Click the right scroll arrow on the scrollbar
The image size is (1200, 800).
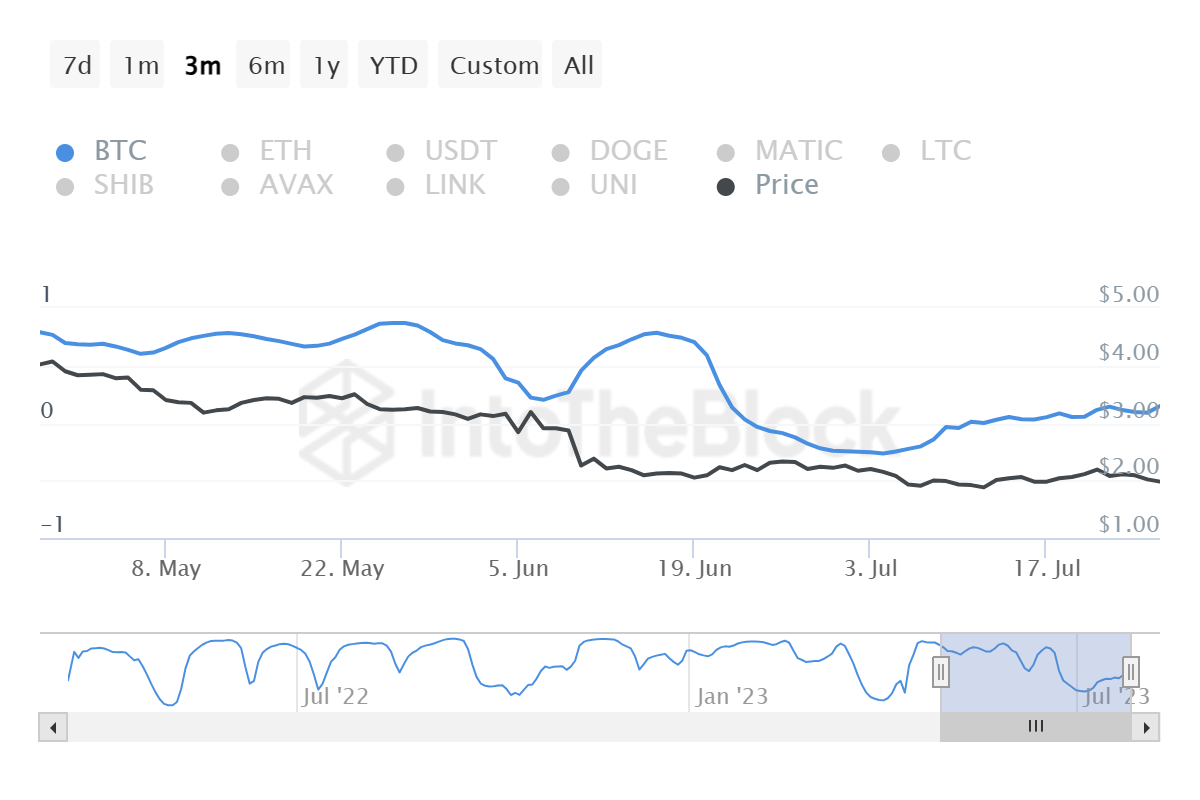pos(1146,727)
